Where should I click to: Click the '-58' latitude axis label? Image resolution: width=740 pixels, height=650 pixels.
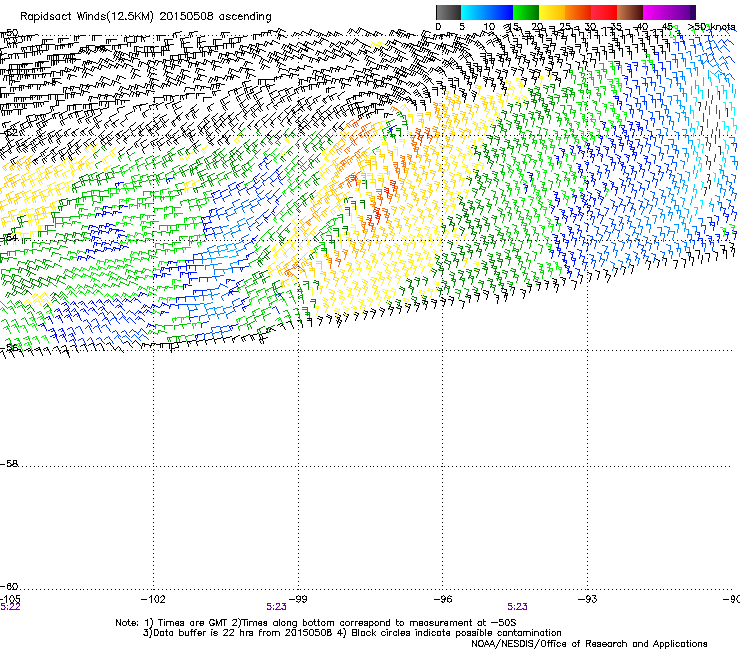tap(9, 464)
